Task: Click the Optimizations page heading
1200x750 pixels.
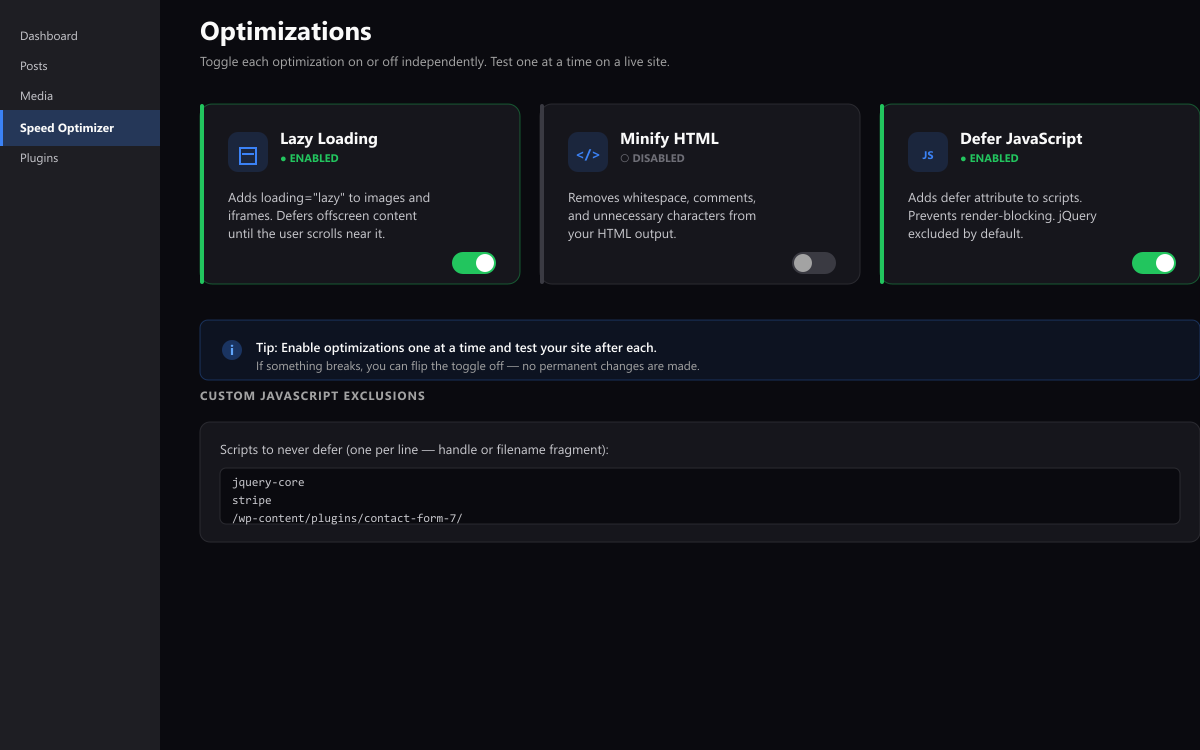Action: [x=286, y=31]
